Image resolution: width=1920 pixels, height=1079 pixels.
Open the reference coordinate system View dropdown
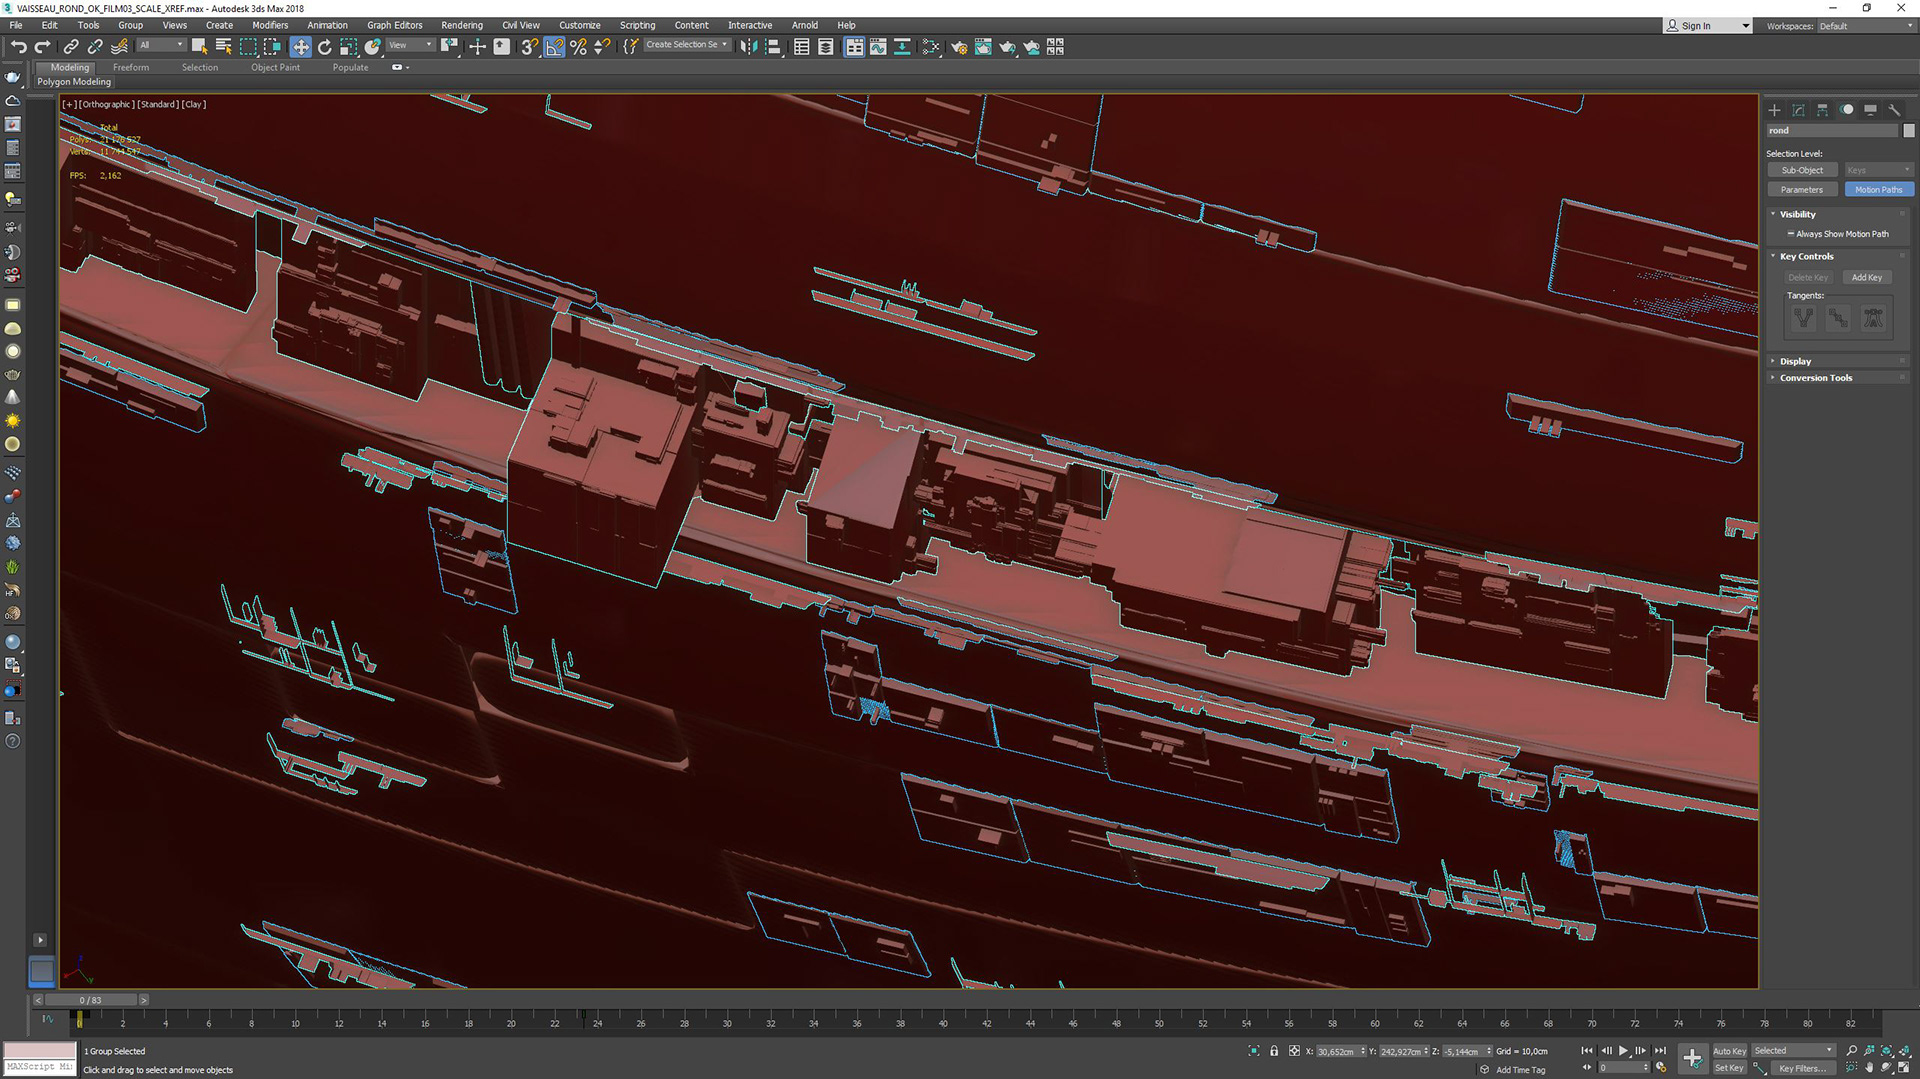tap(410, 45)
